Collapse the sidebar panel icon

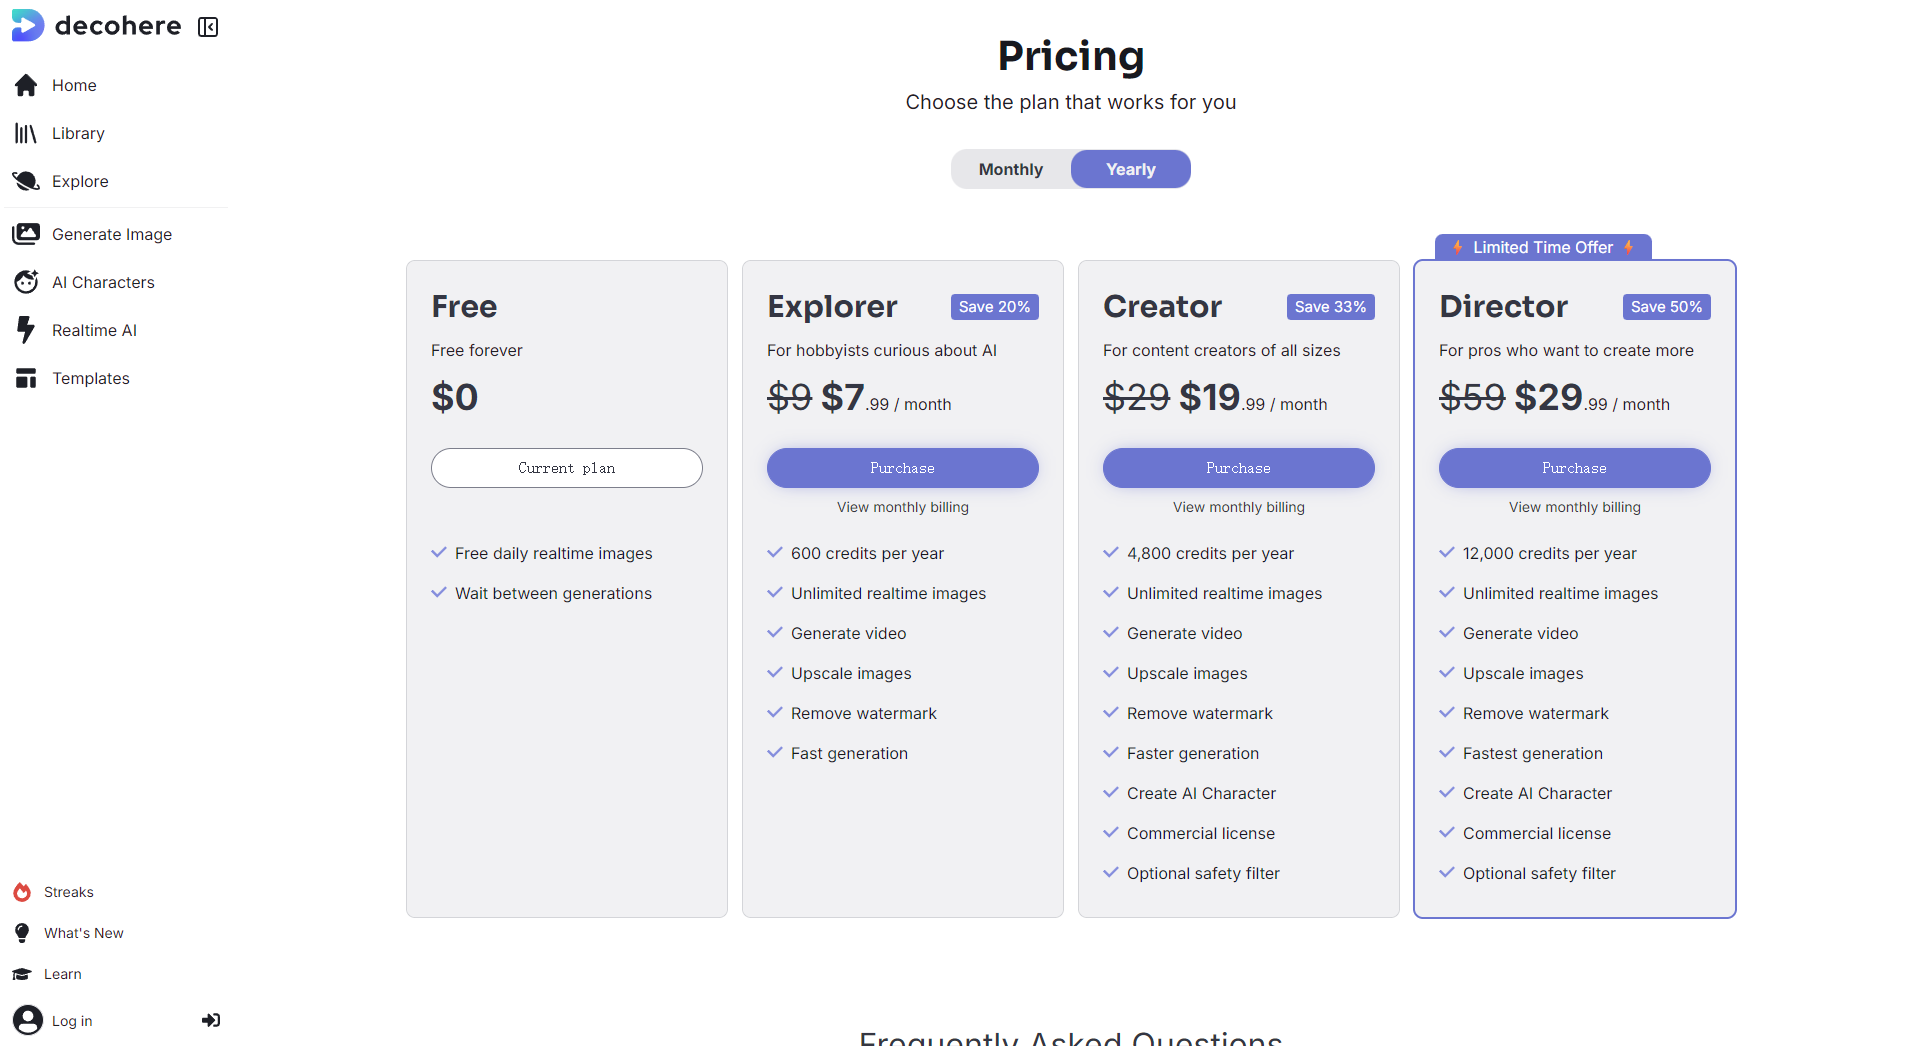(208, 27)
